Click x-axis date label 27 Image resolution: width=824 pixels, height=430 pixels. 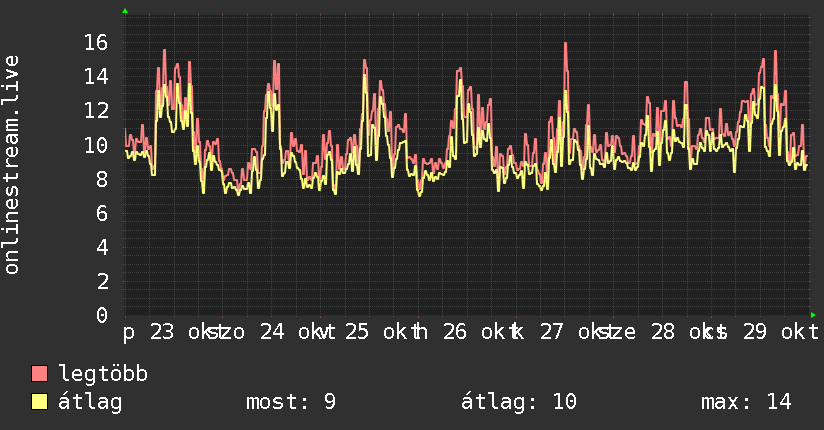552,332
